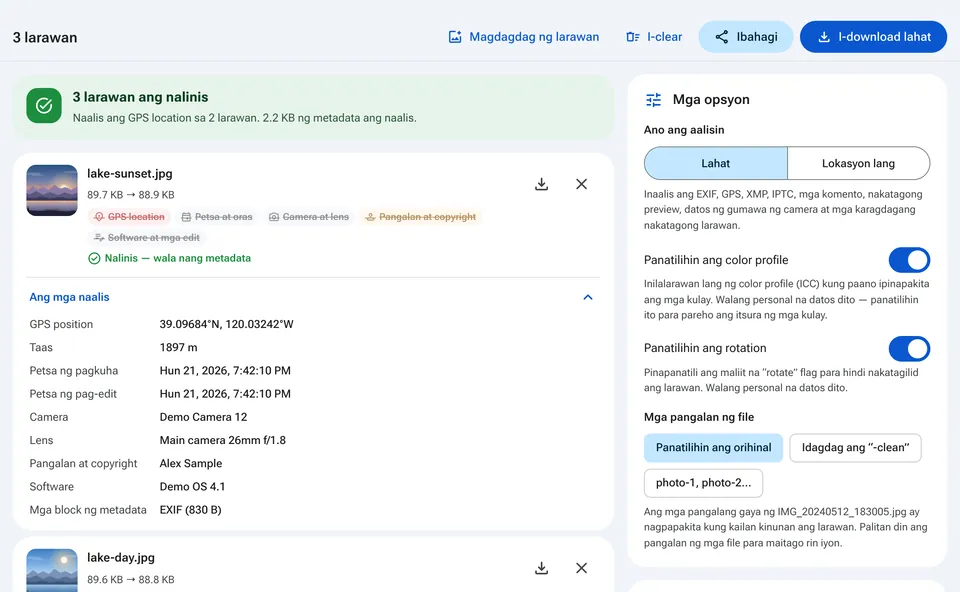Click the green checkmark success icon

click(x=44, y=105)
